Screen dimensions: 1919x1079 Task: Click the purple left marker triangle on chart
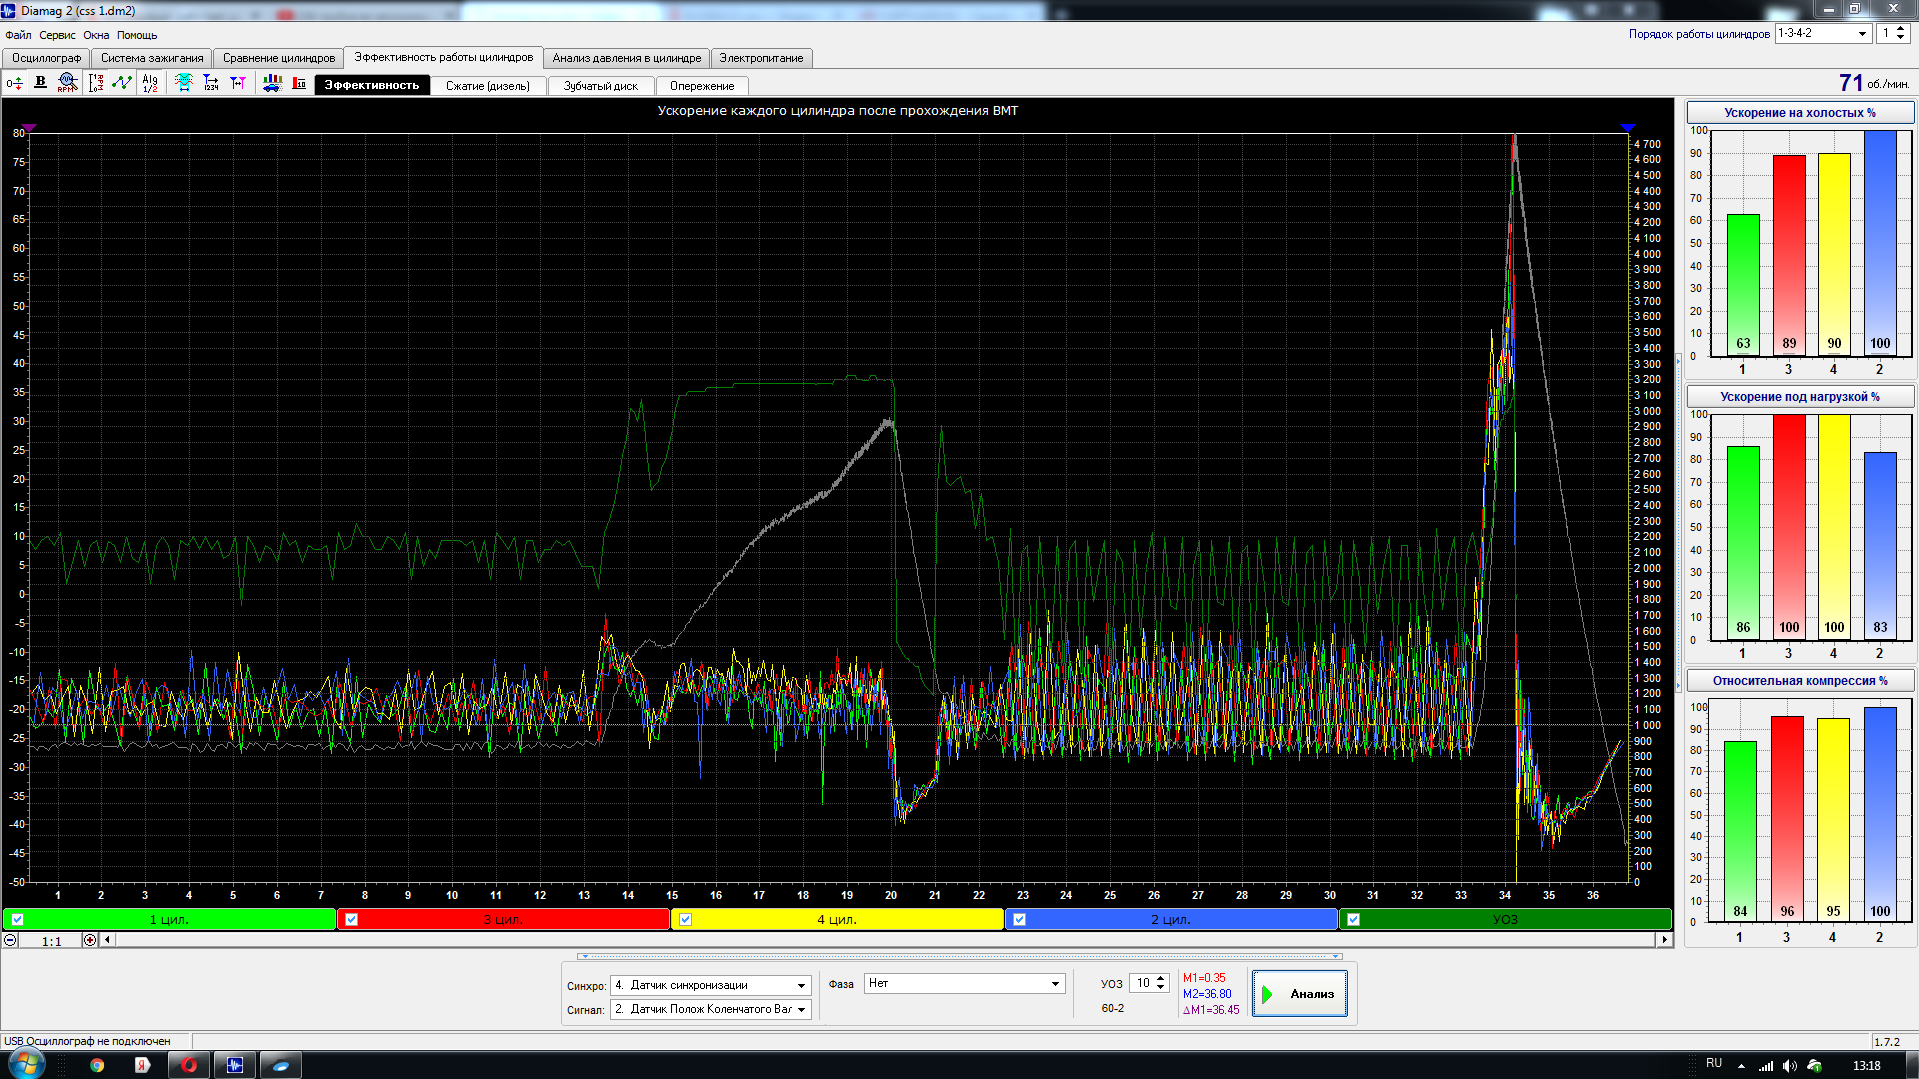(x=29, y=128)
